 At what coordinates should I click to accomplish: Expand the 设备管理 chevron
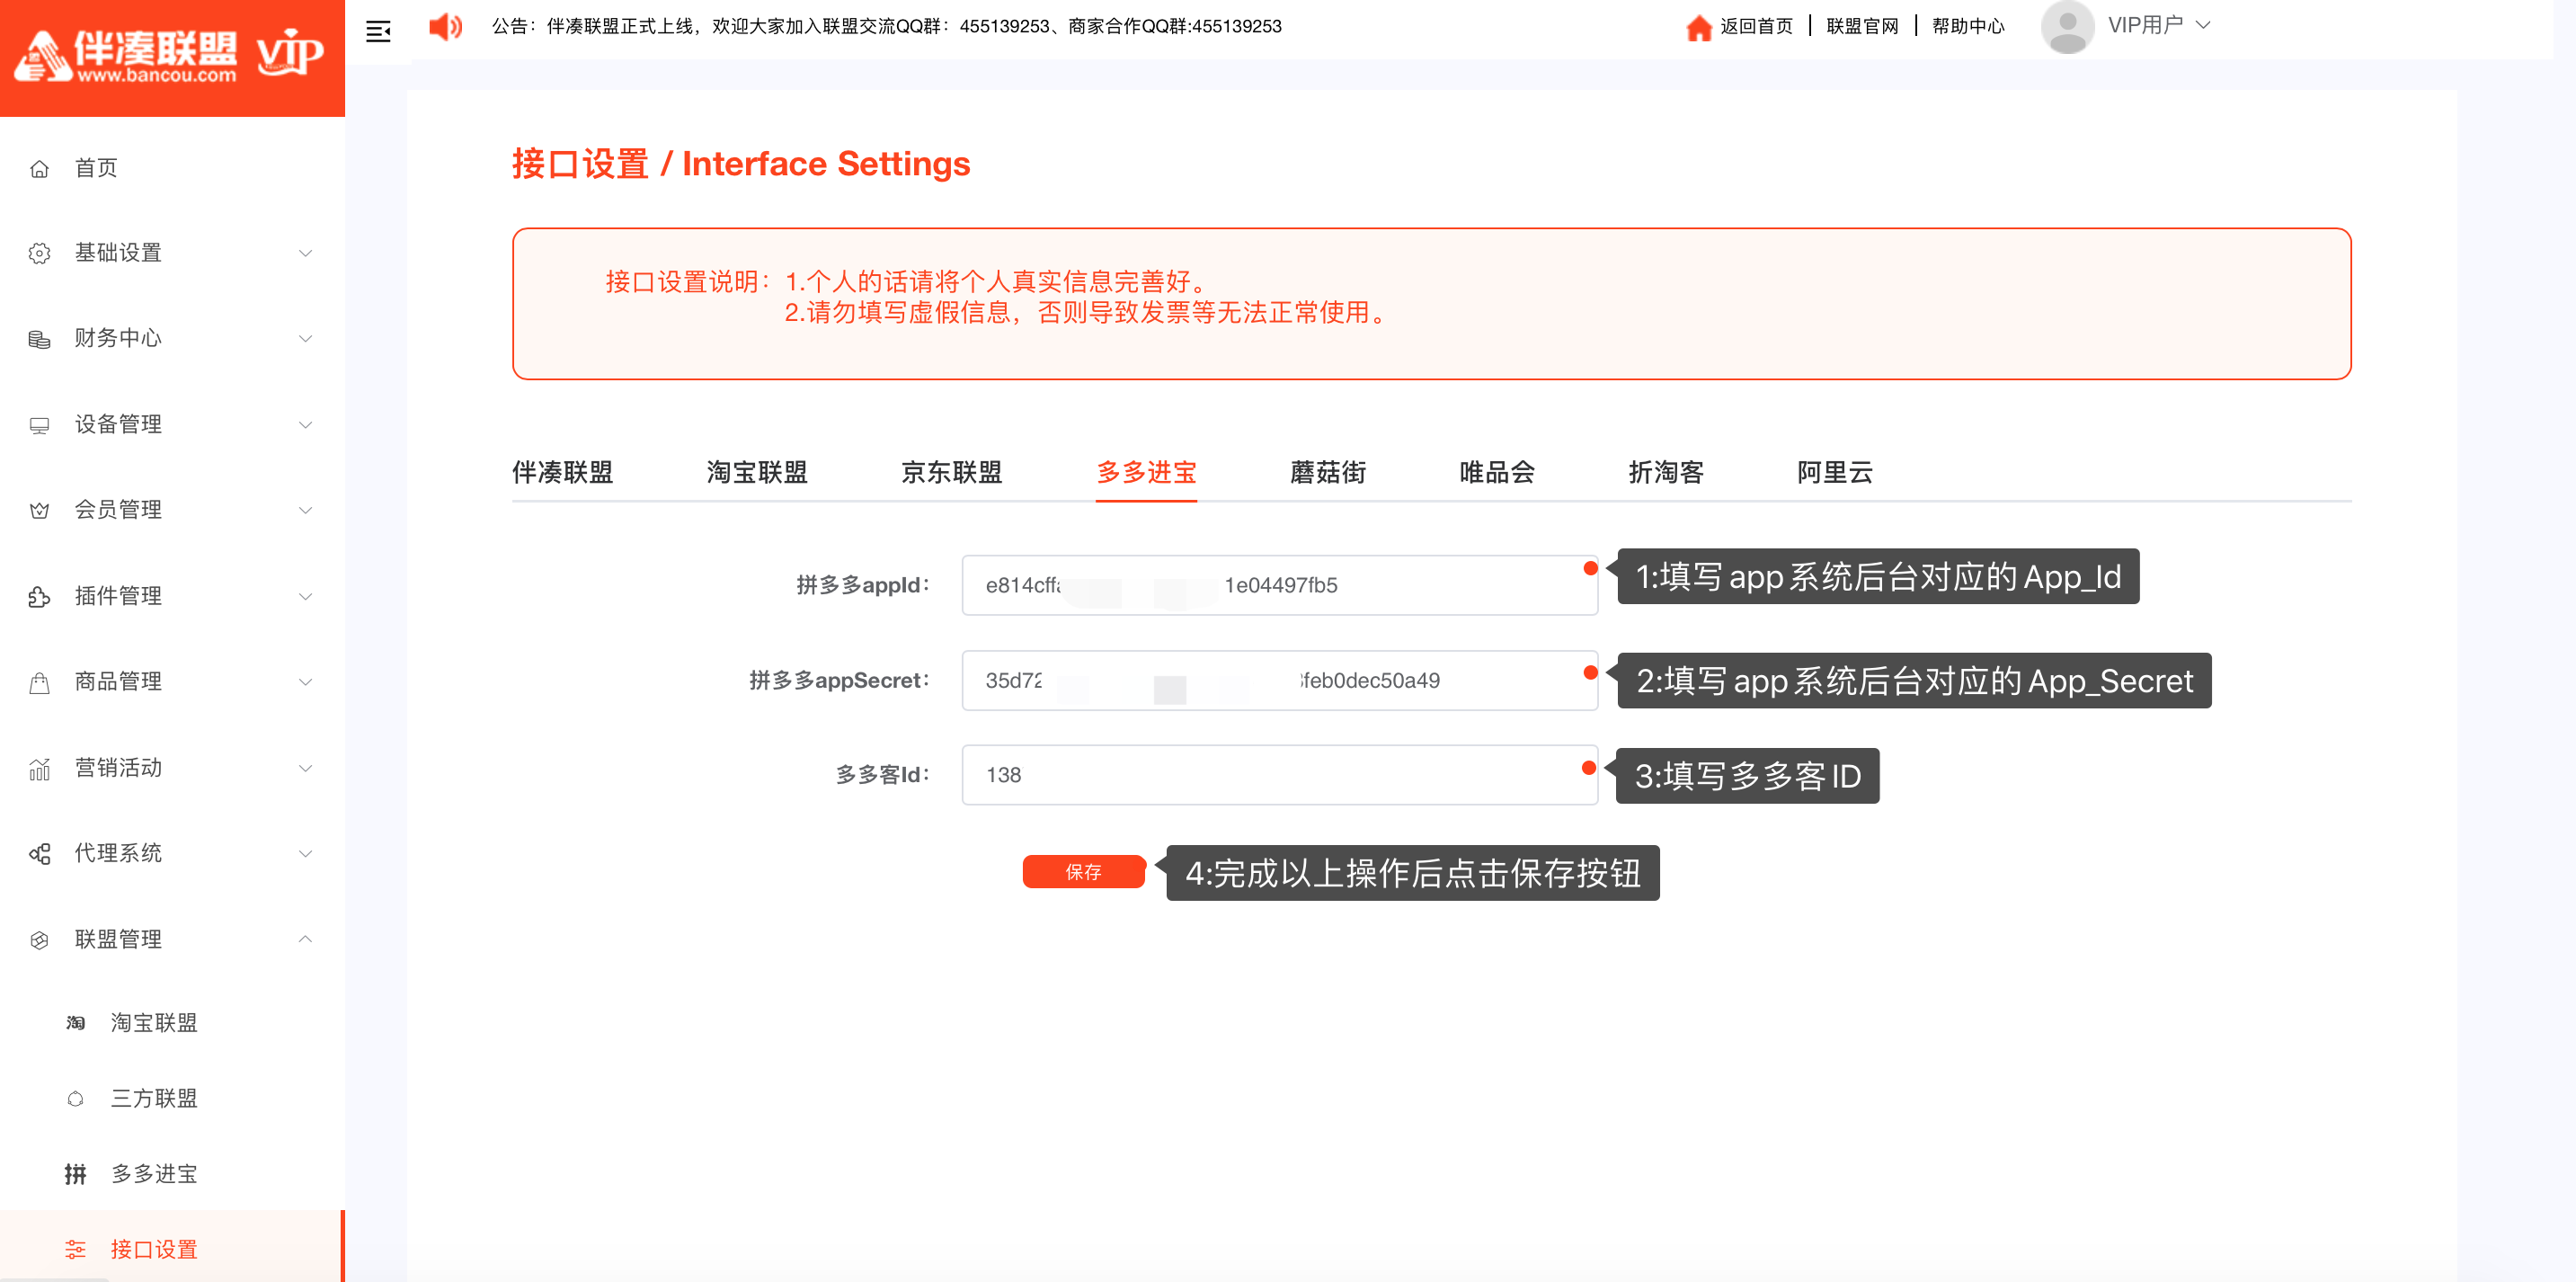306,425
